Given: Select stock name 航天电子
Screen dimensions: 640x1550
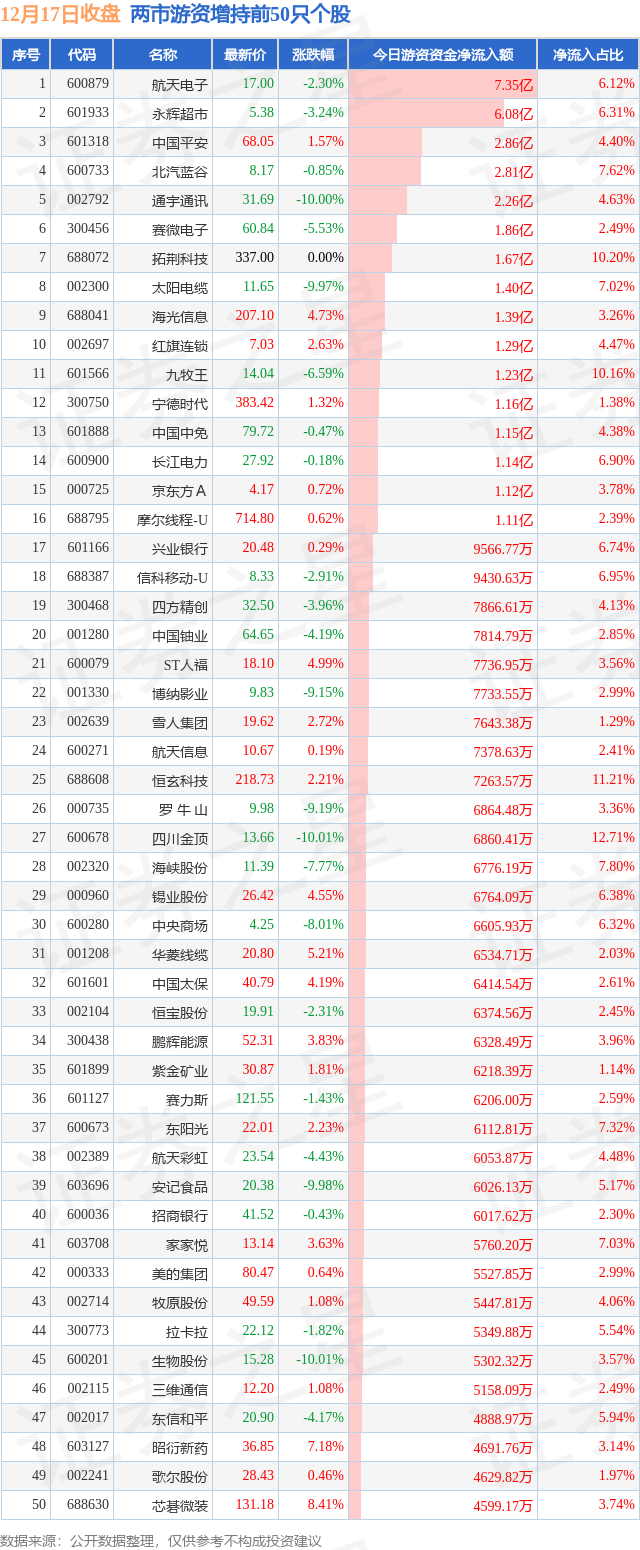Looking at the screenshot, I should pyautogui.click(x=180, y=84).
